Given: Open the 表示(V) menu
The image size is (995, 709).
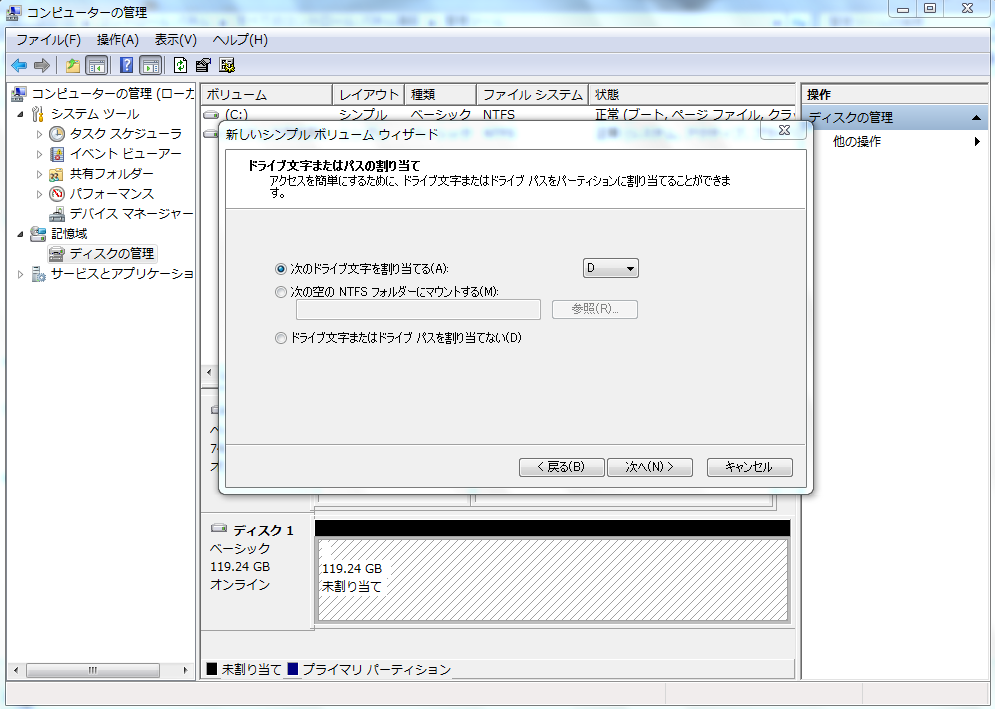Looking at the screenshot, I should tap(175, 40).
